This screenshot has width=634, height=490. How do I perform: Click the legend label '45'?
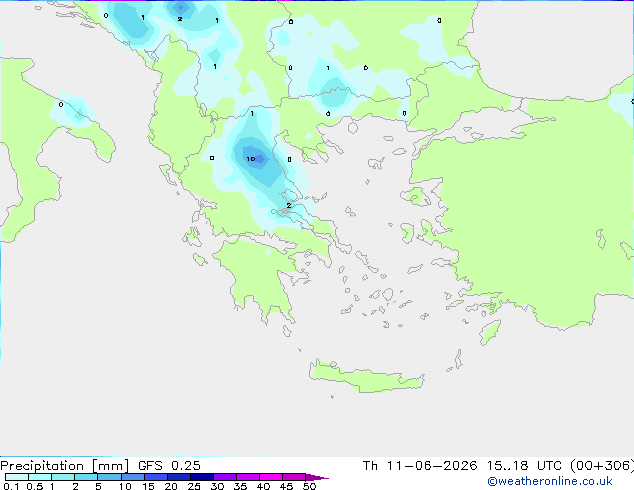click(x=286, y=486)
